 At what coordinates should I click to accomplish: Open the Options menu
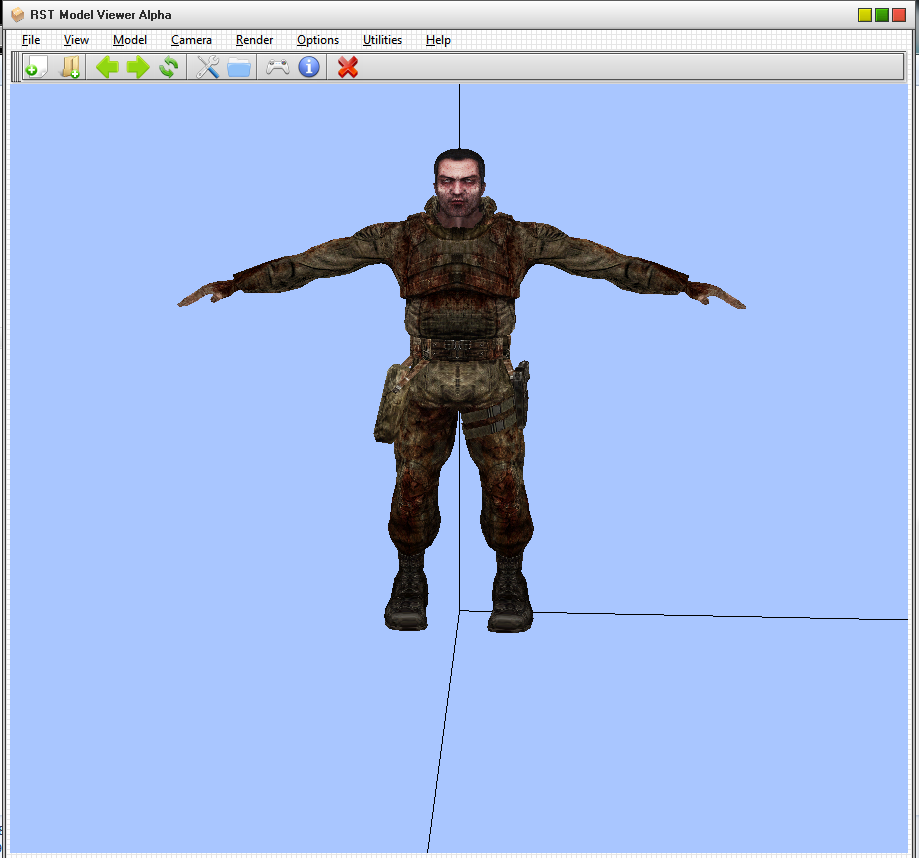click(x=318, y=40)
